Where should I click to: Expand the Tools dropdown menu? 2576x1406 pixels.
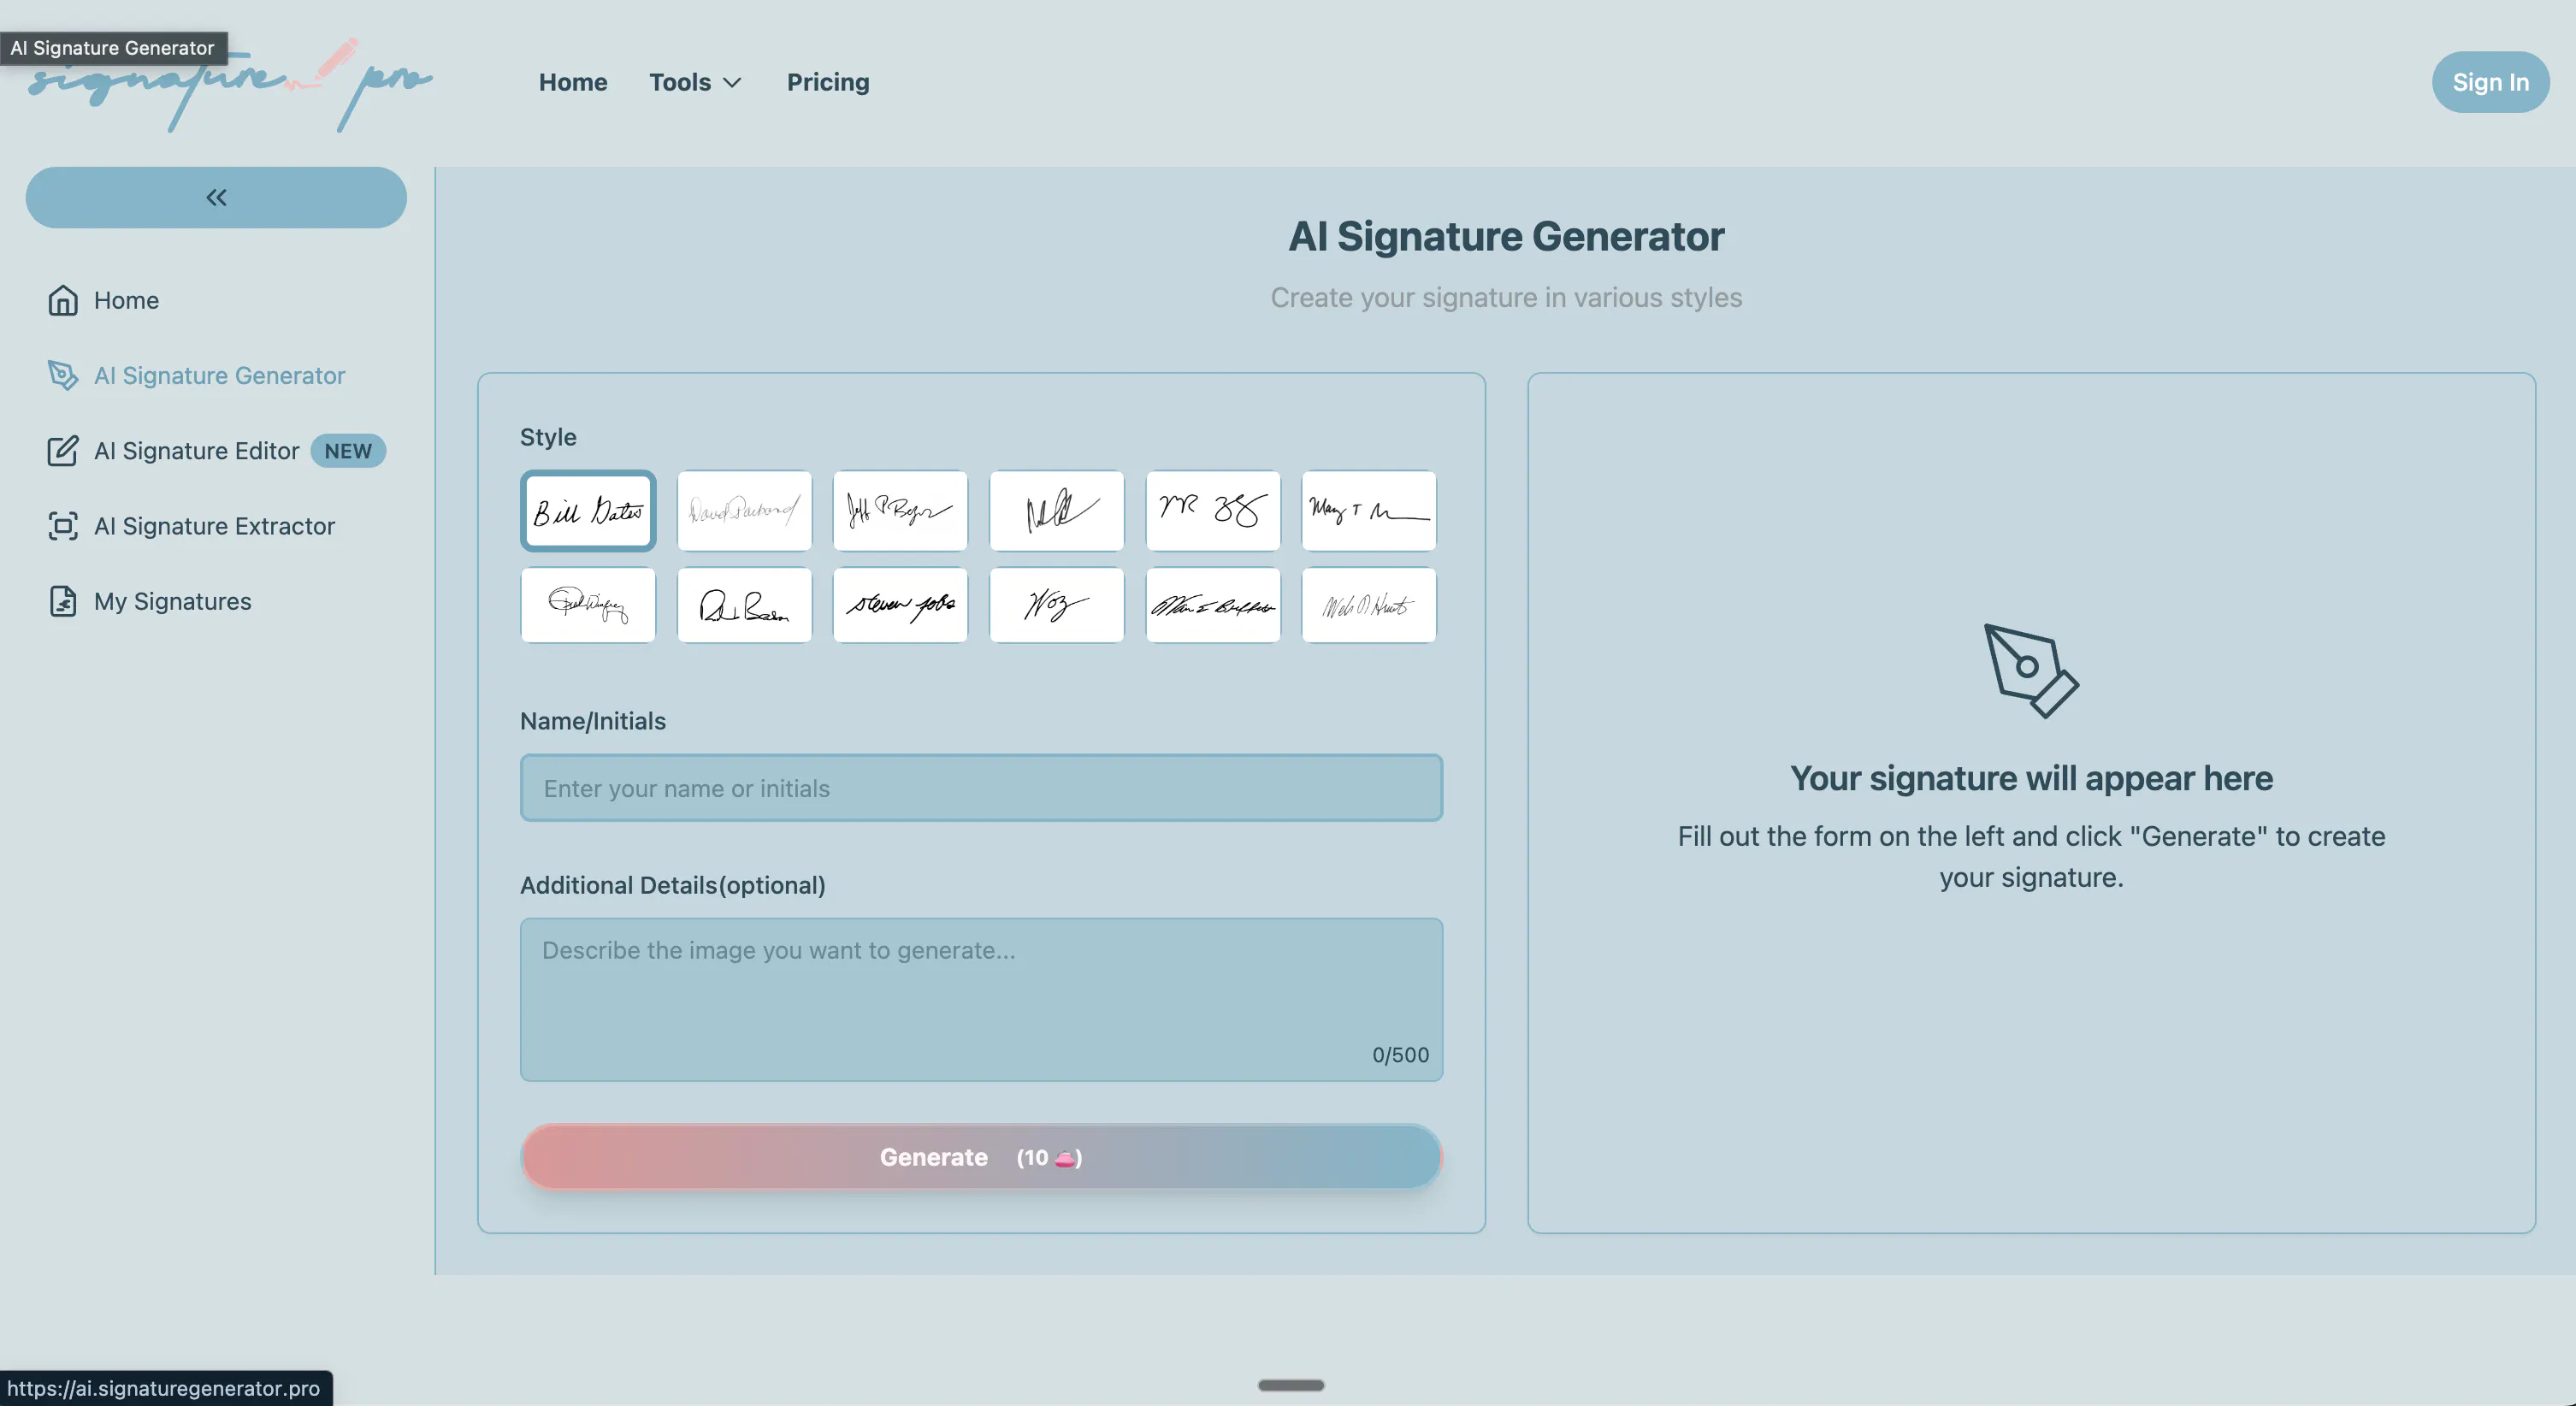695,82
